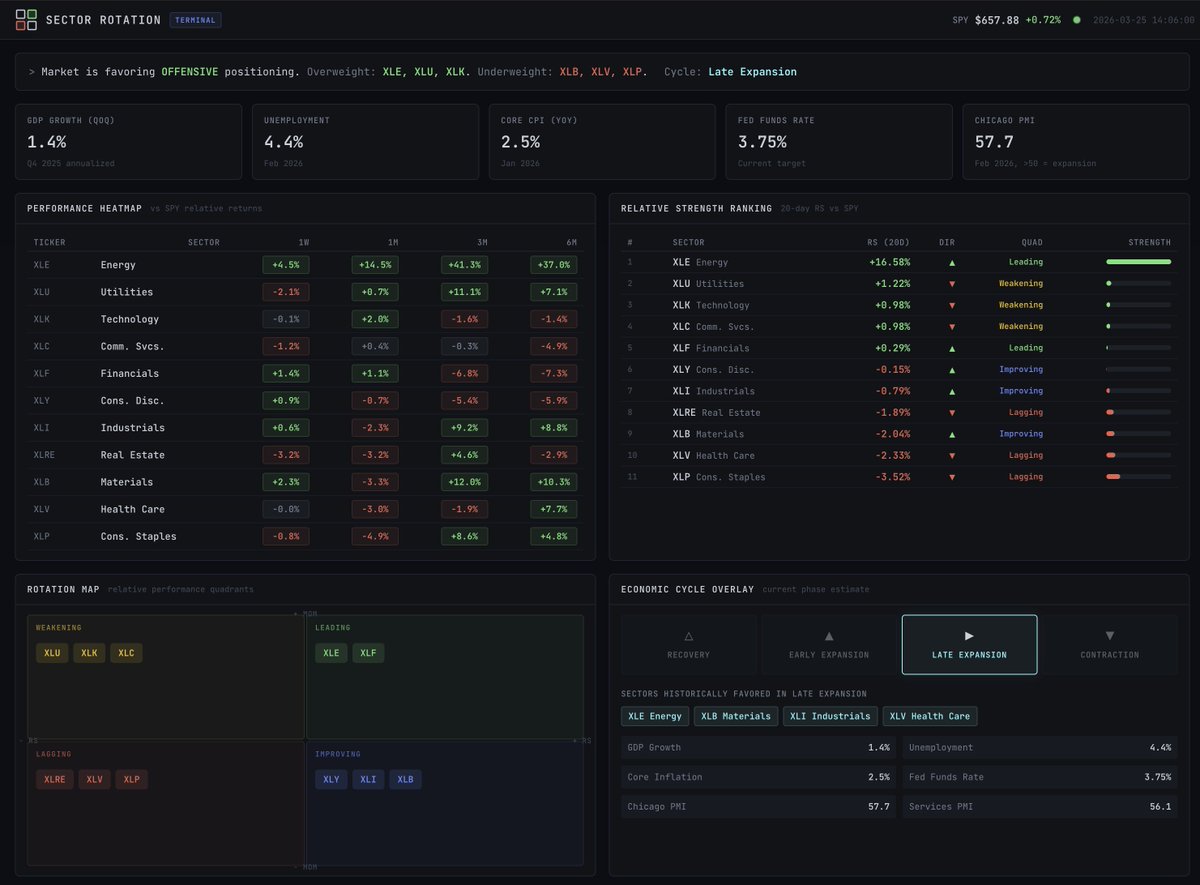Click the XLP chip in Lagging quadrant
The image size is (1200, 885).
point(131,779)
